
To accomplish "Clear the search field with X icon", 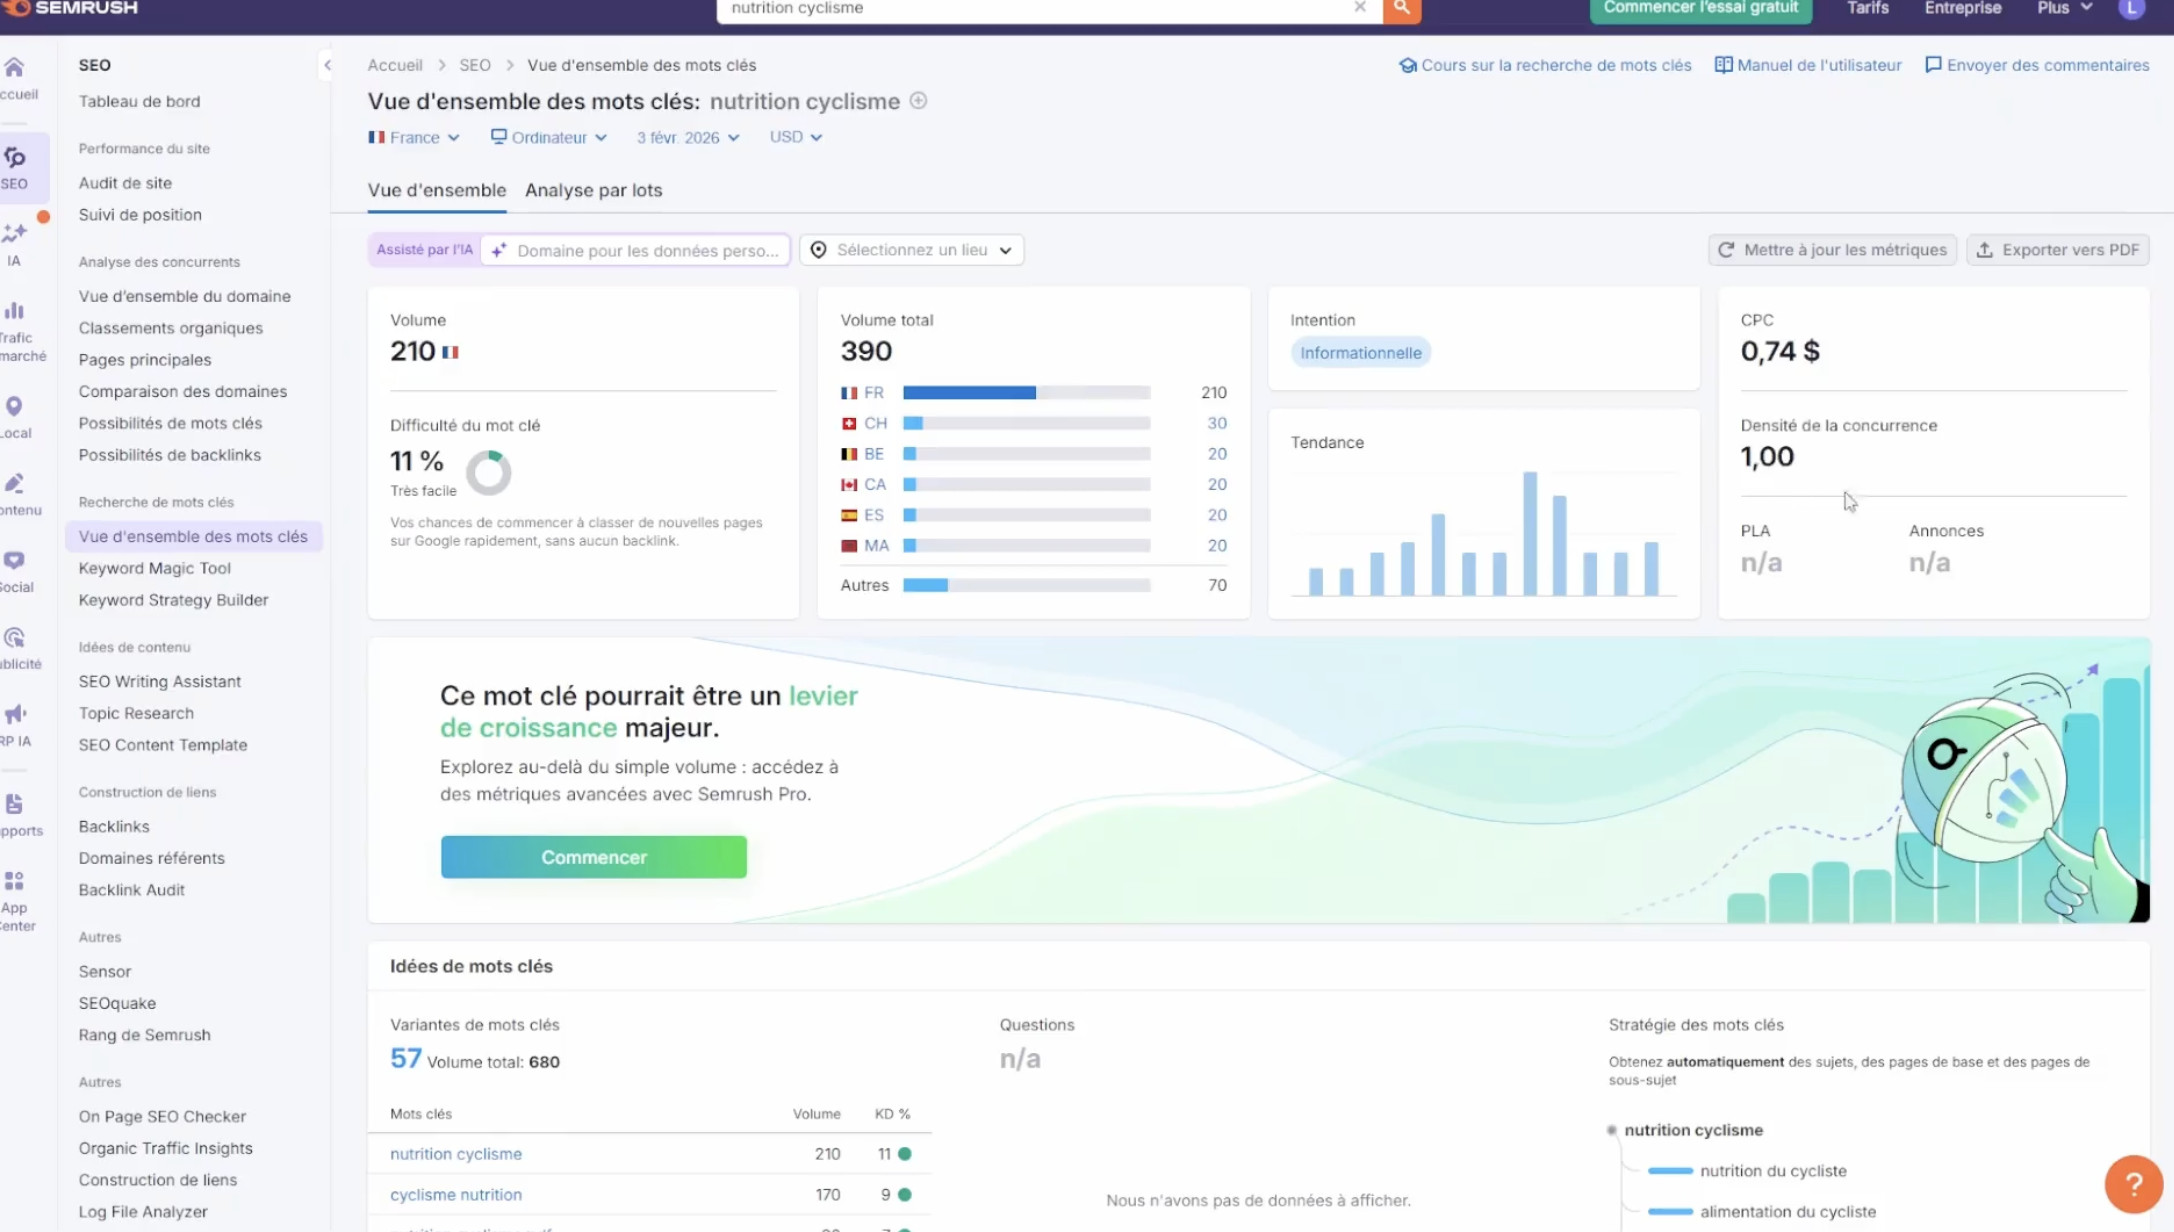I will tap(1360, 8).
